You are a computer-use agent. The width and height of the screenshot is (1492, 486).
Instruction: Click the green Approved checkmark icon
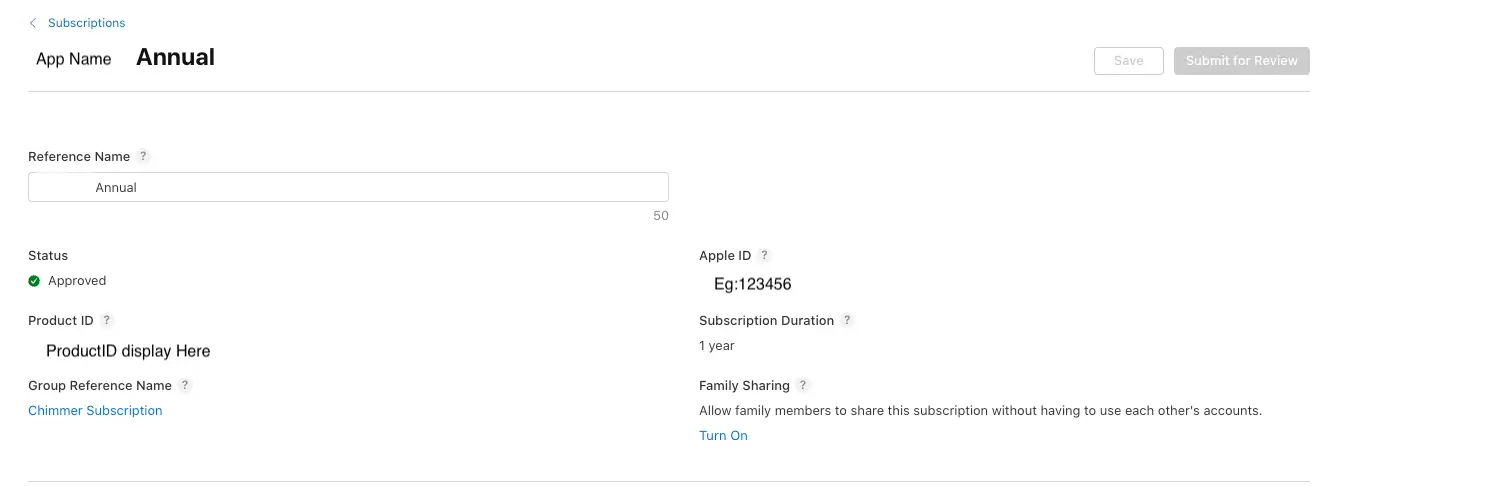[34, 281]
